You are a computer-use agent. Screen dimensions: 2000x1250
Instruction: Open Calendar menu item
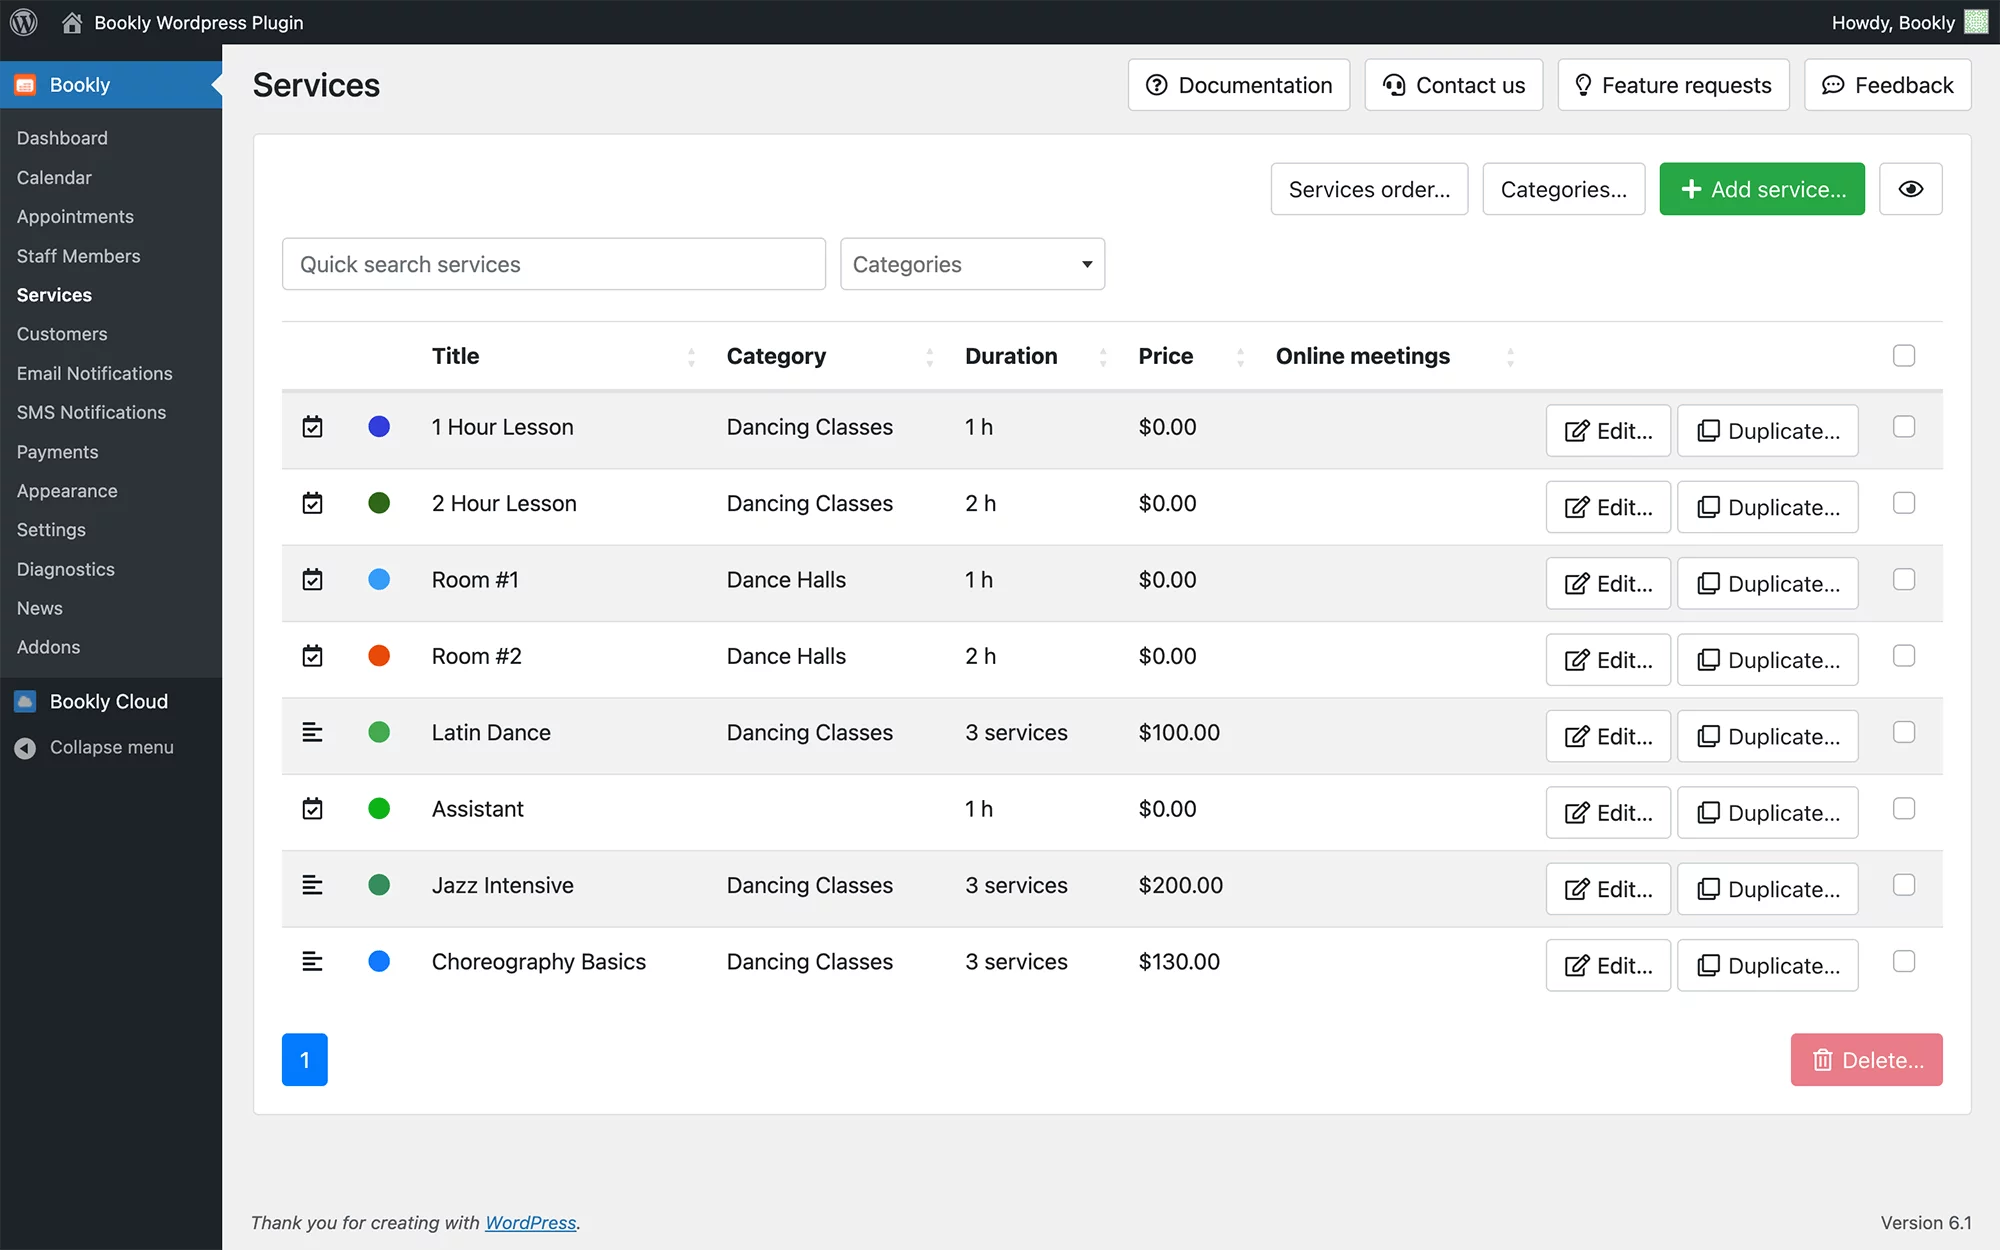[54, 177]
